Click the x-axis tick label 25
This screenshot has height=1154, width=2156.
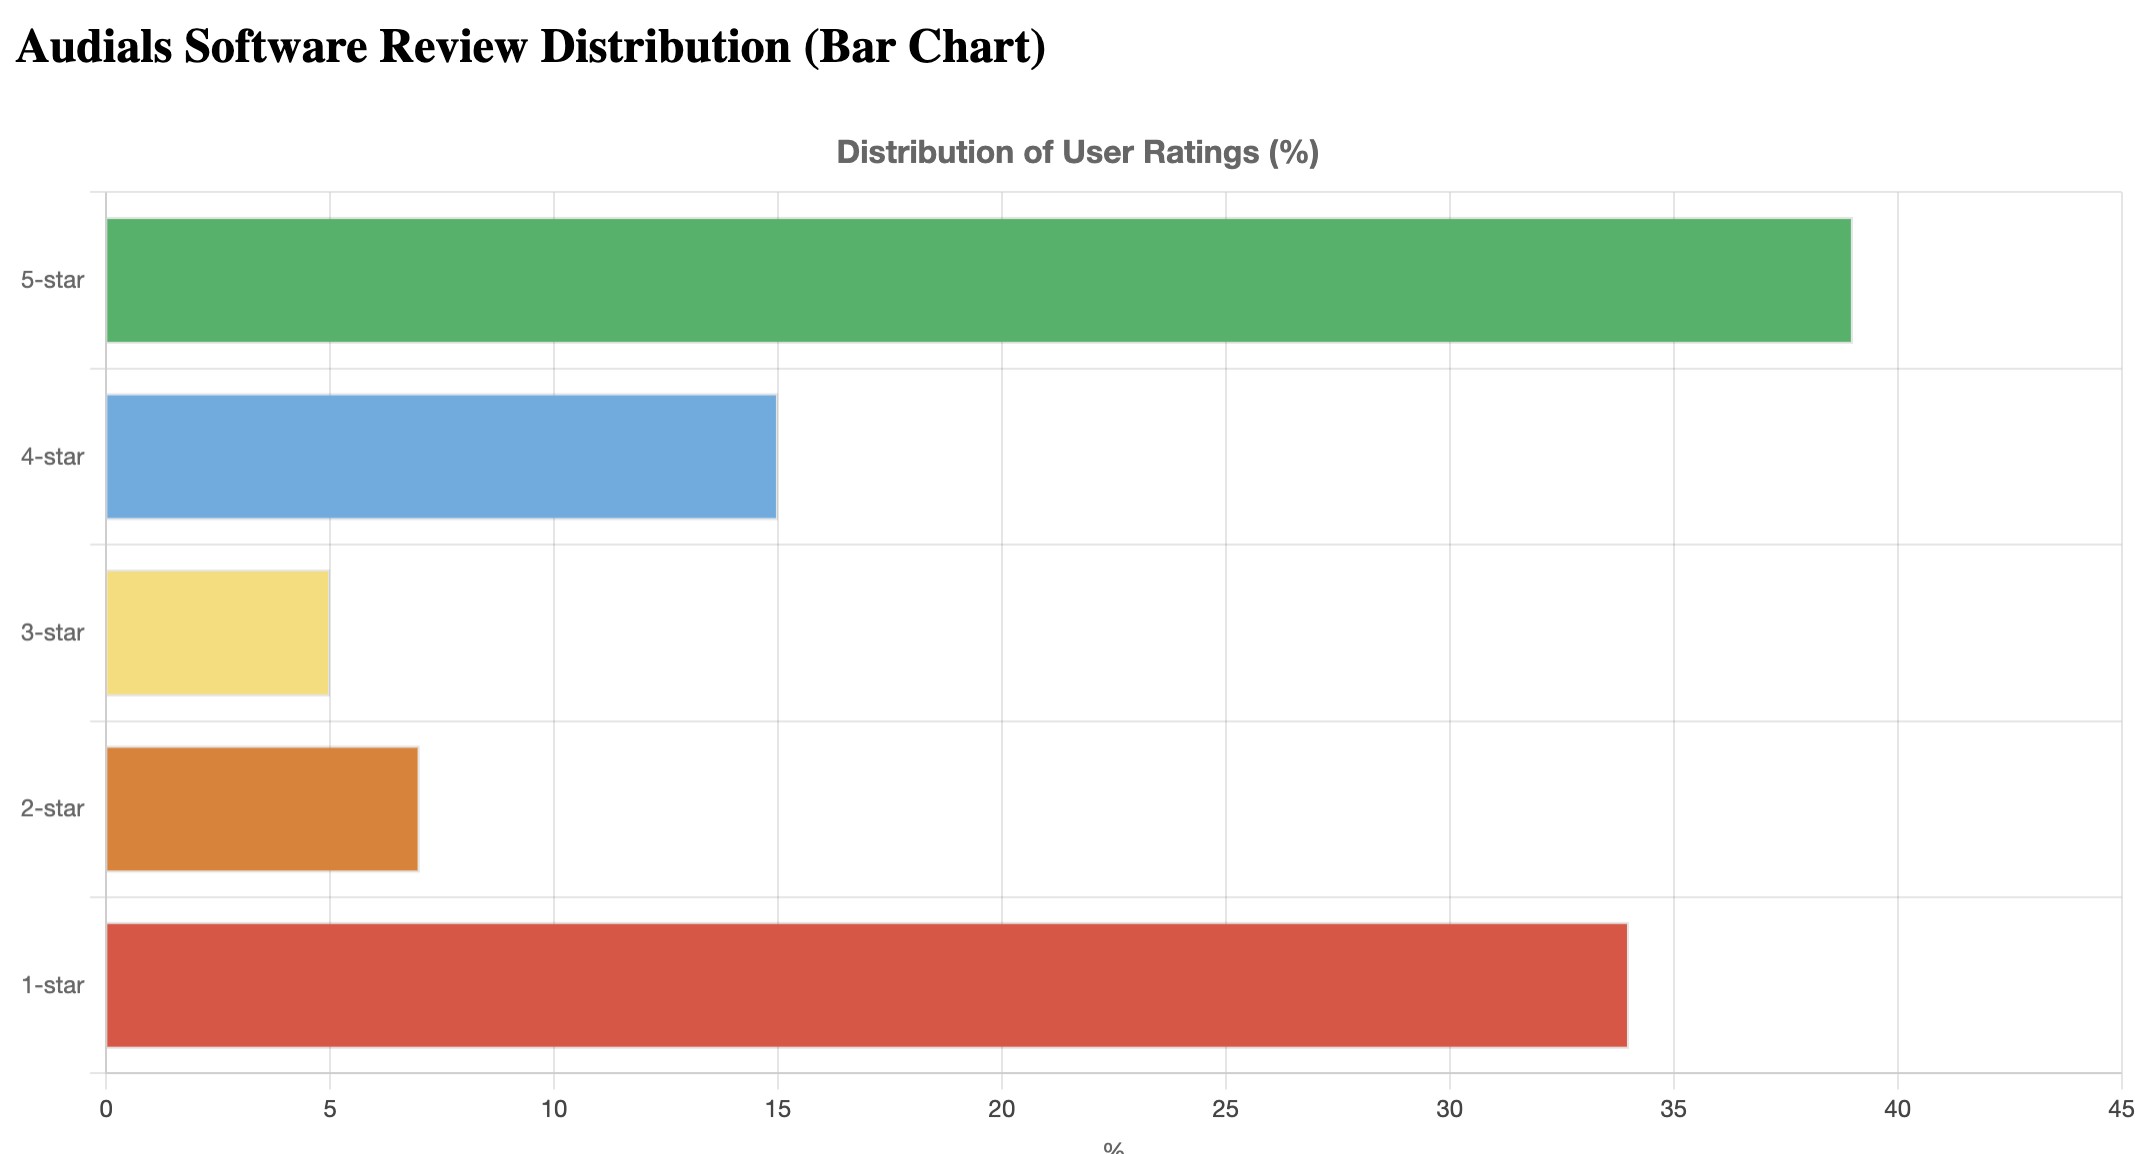tap(1225, 1109)
